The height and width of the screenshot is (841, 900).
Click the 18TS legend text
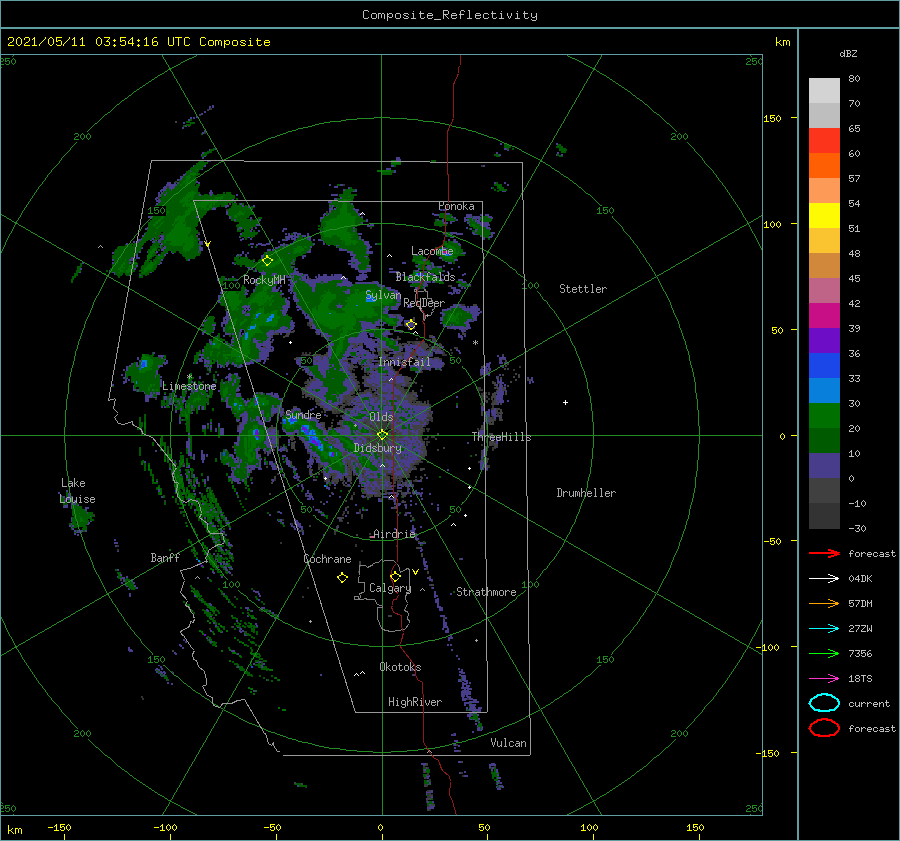click(860, 679)
